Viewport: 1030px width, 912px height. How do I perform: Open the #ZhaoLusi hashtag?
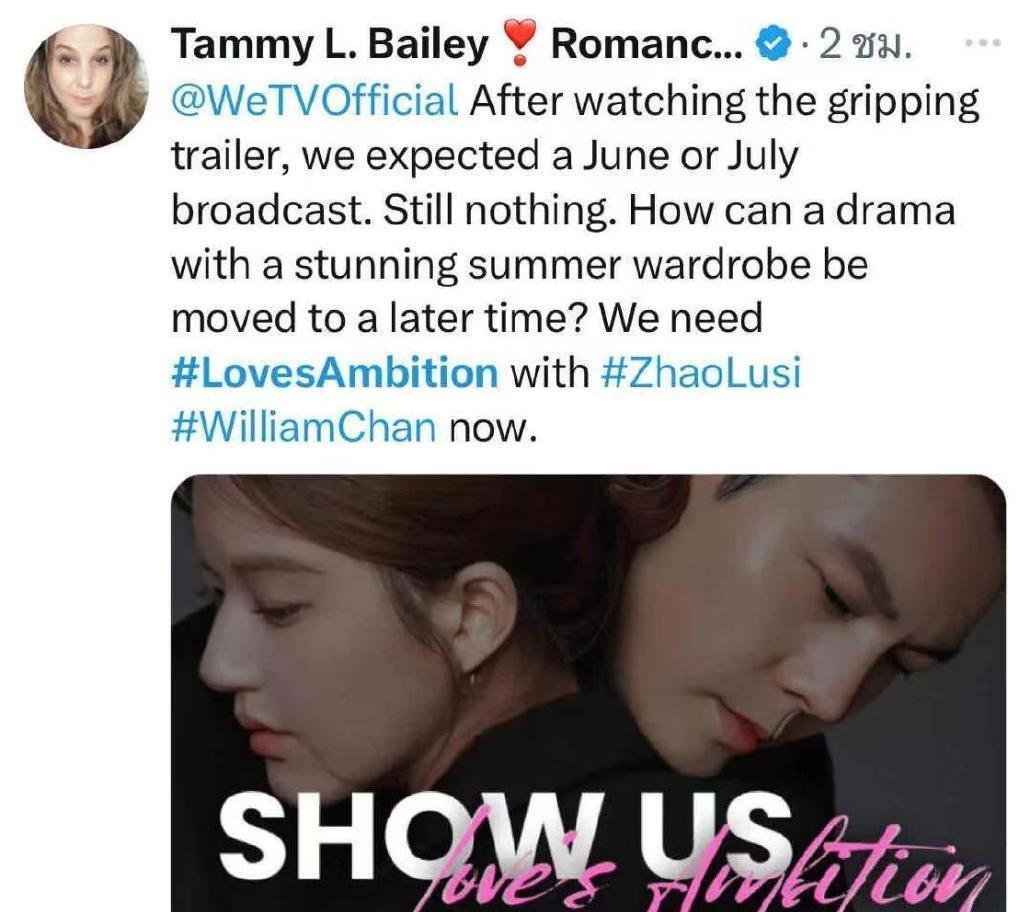click(701, 373)
